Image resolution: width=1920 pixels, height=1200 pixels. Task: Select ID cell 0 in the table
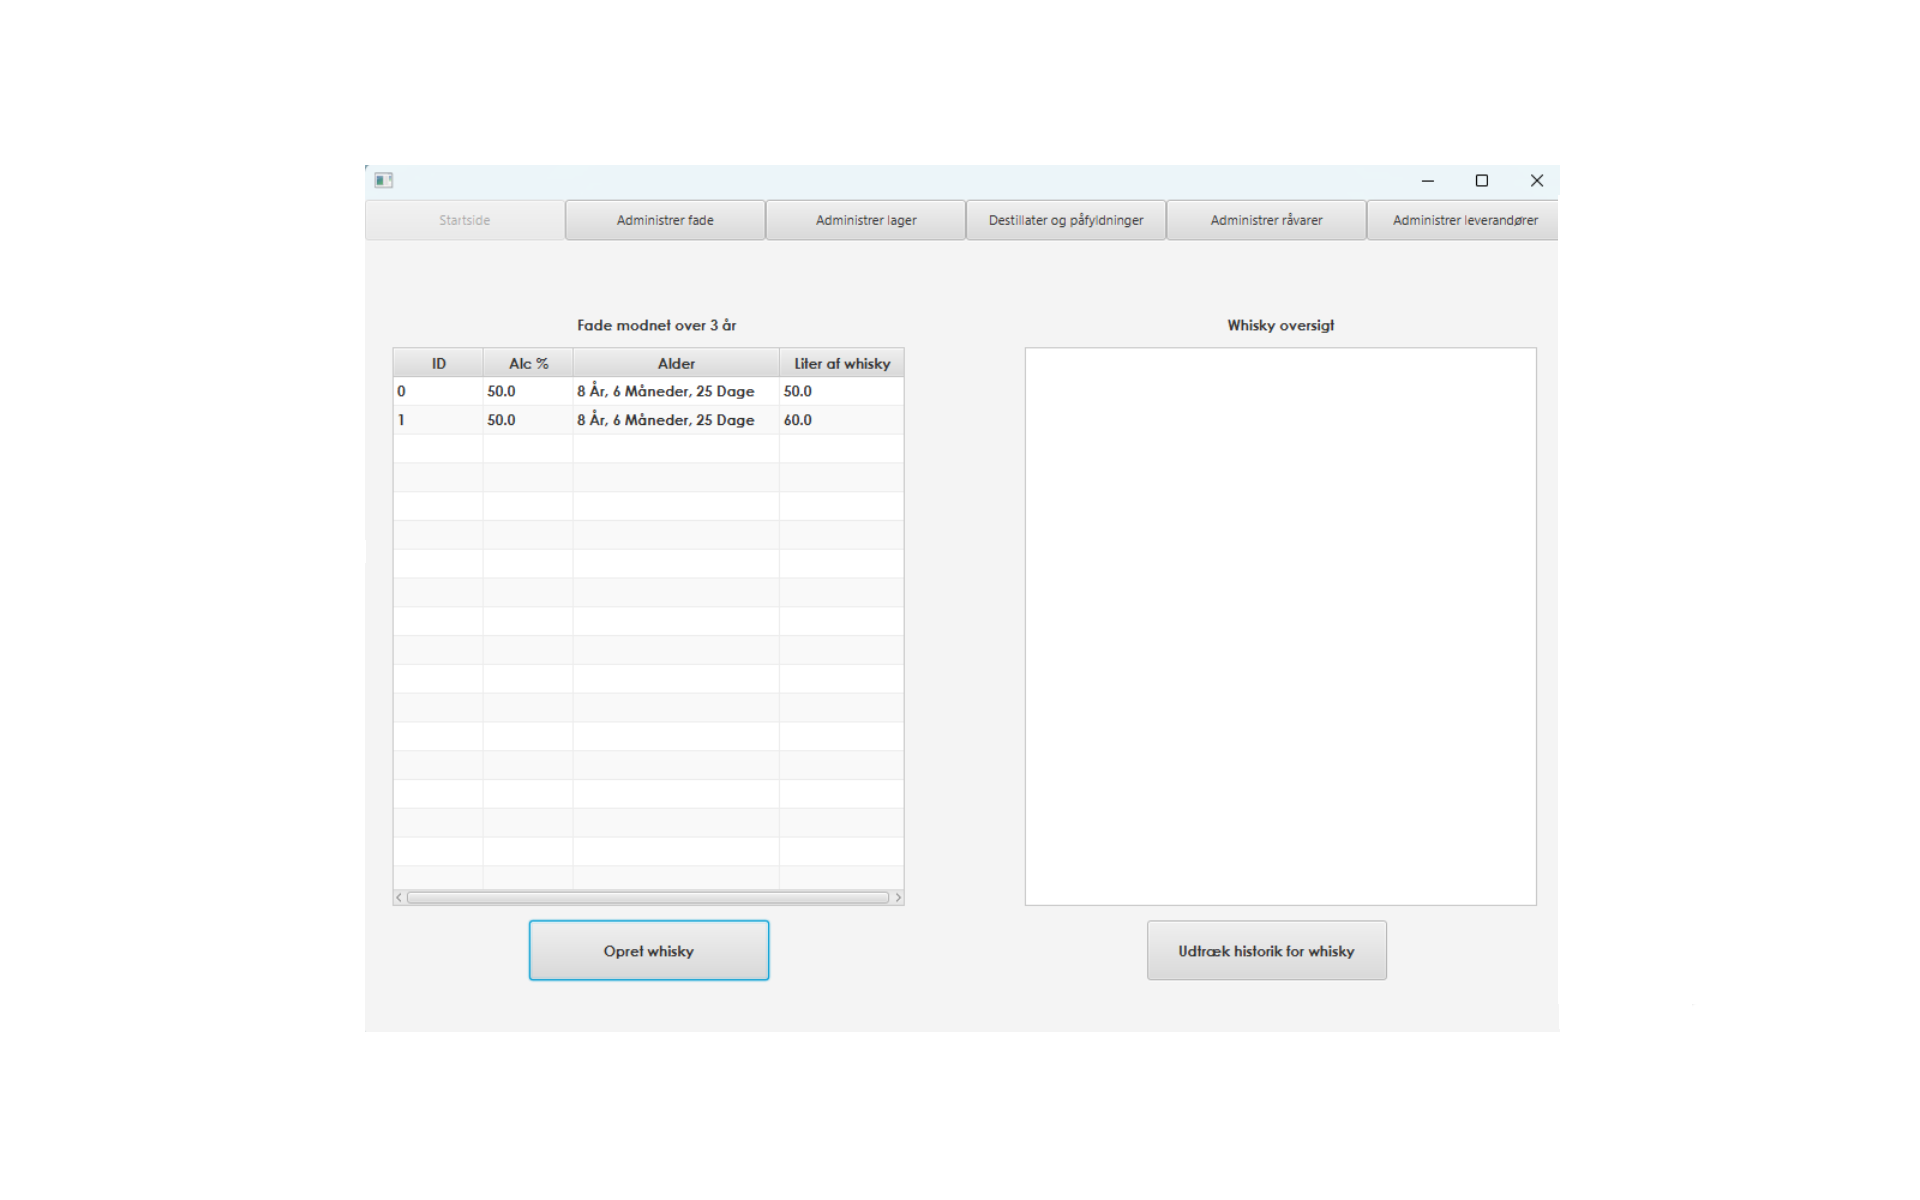click(x=438, y=391)
